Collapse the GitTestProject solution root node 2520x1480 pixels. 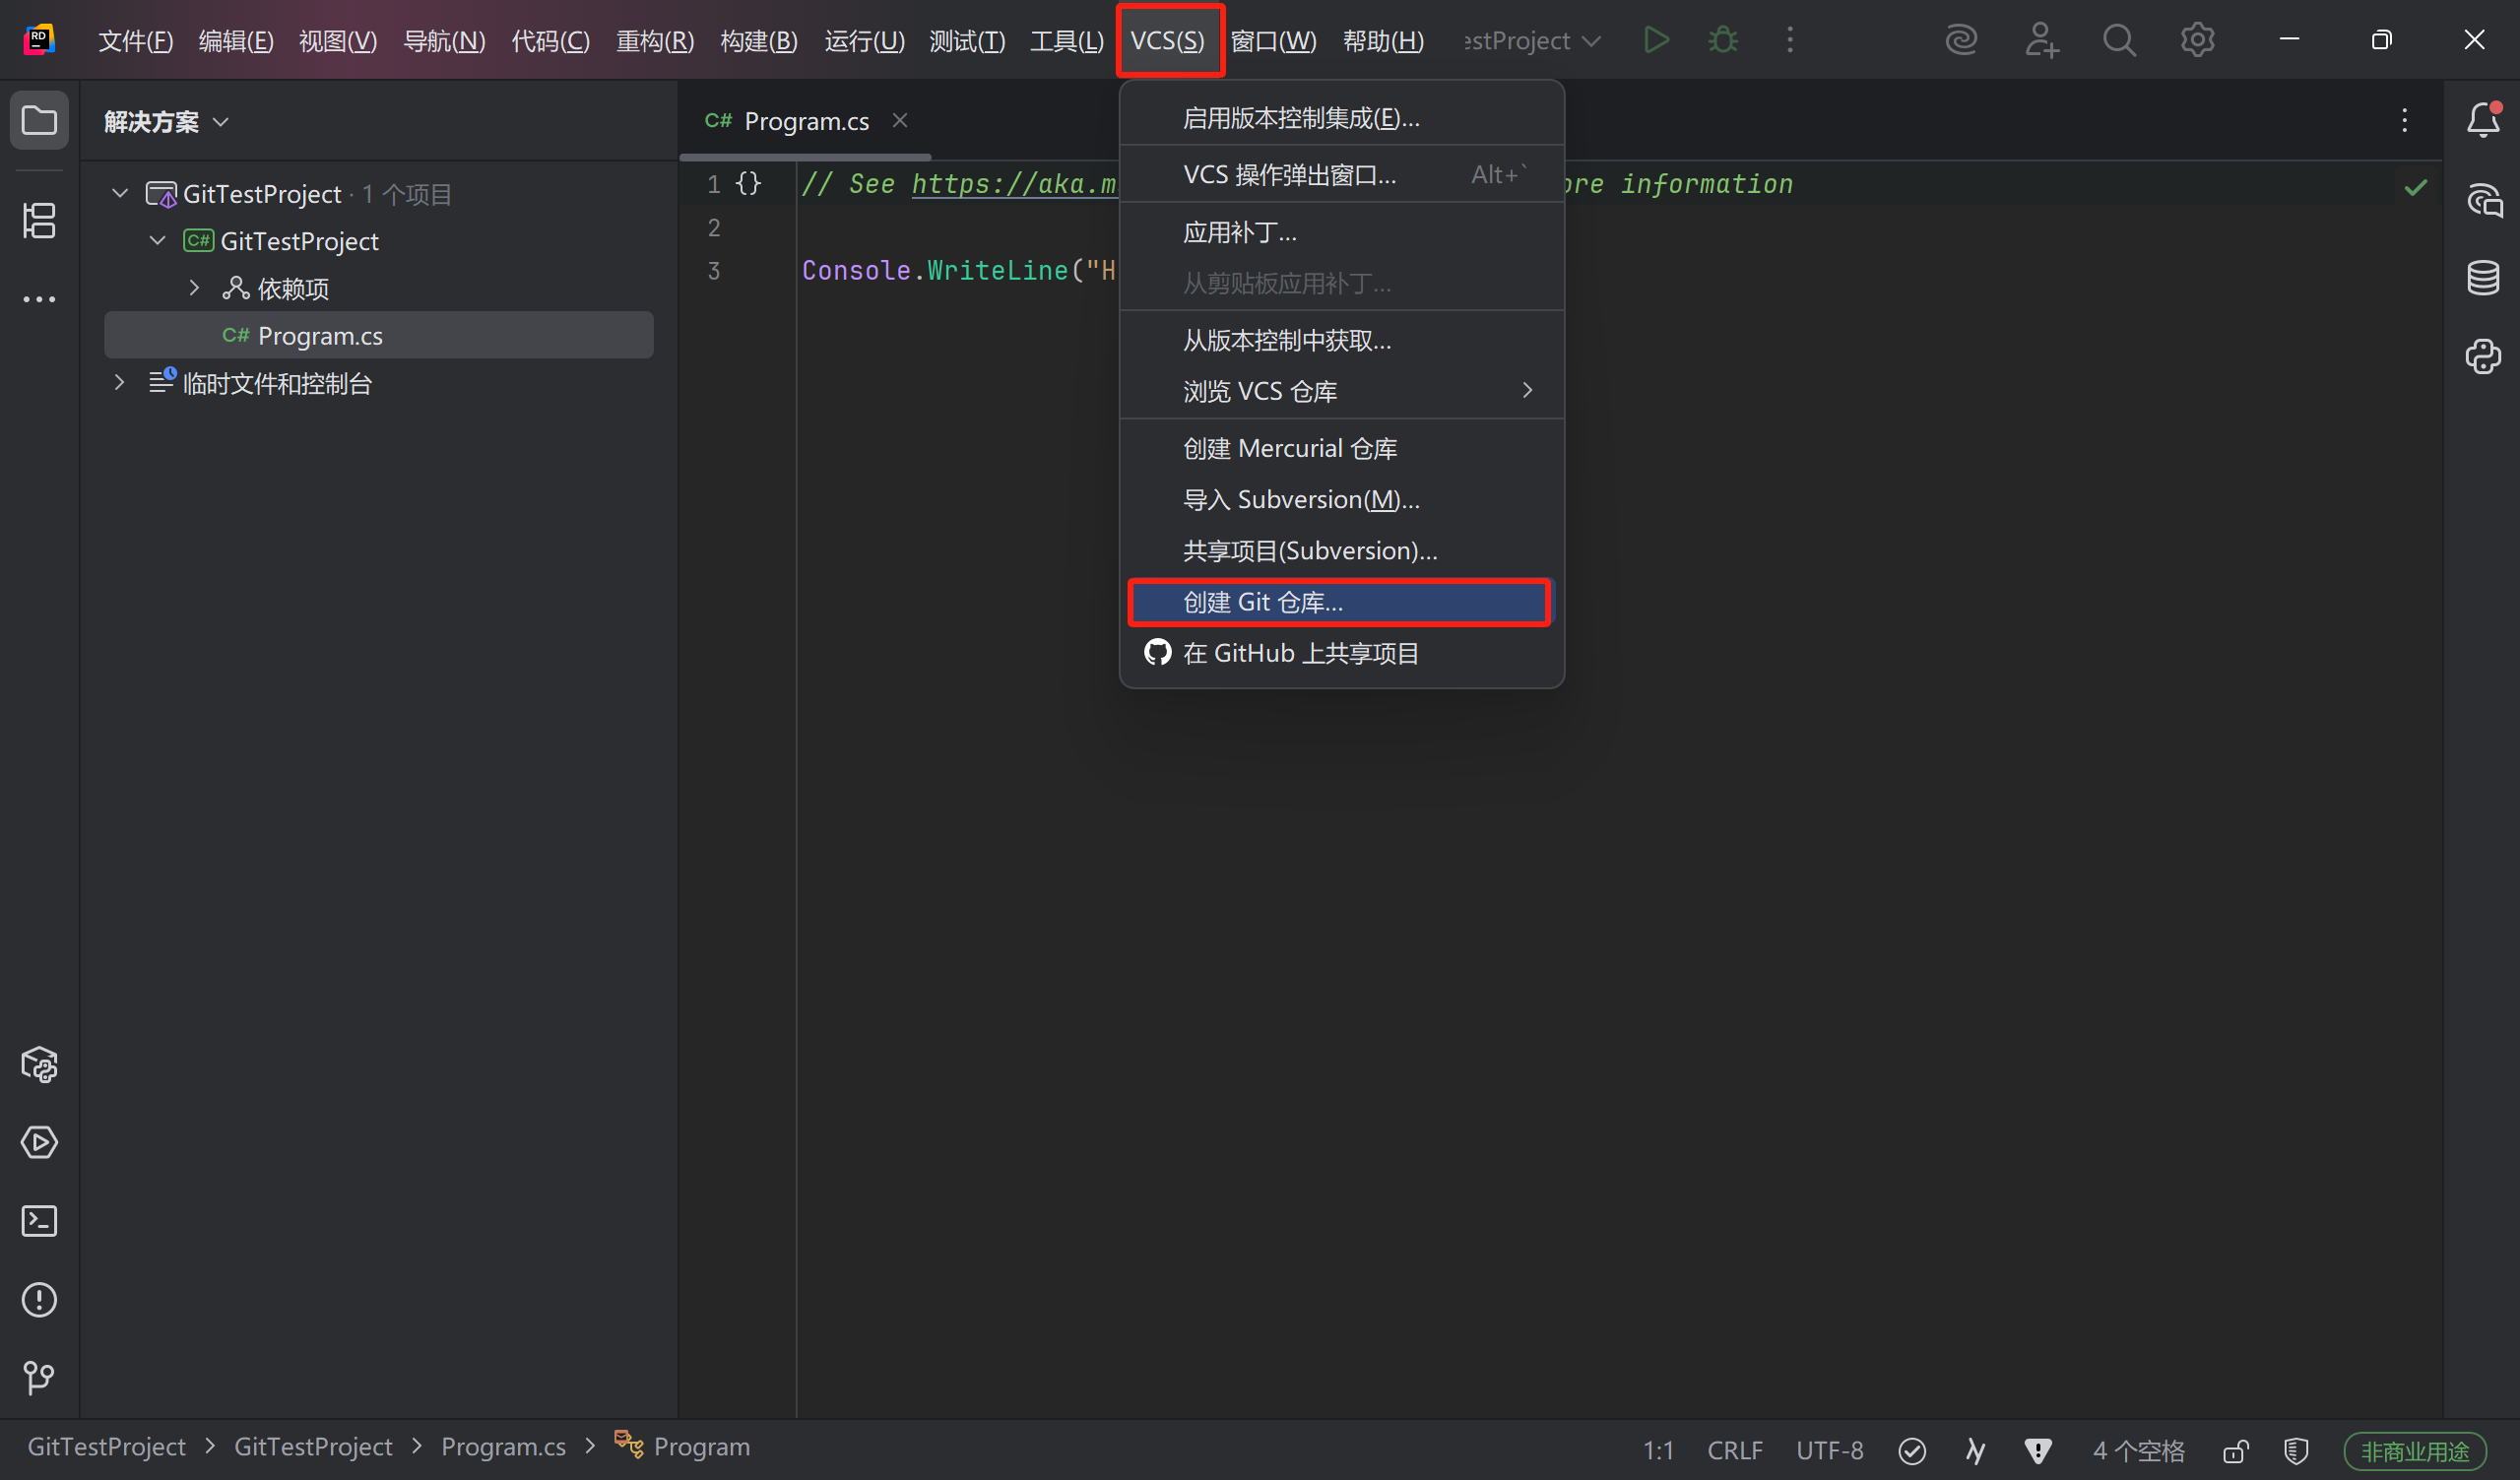coord(120,193)
